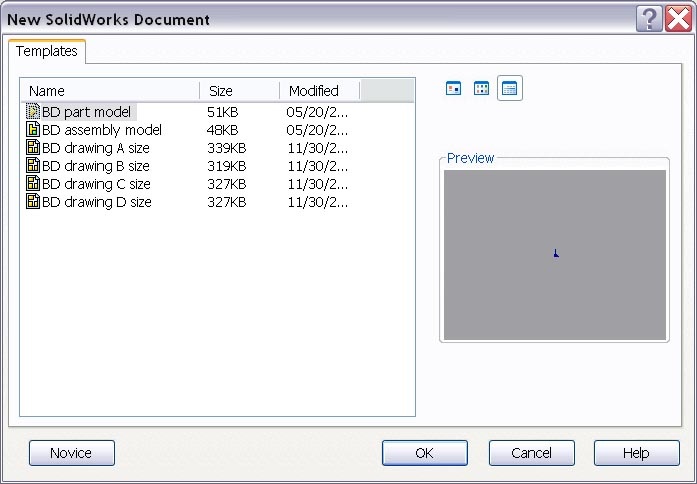Viewport: 697px width, 484px height.
Task: Switch to Large Icons view
Action: click(453, 88)
